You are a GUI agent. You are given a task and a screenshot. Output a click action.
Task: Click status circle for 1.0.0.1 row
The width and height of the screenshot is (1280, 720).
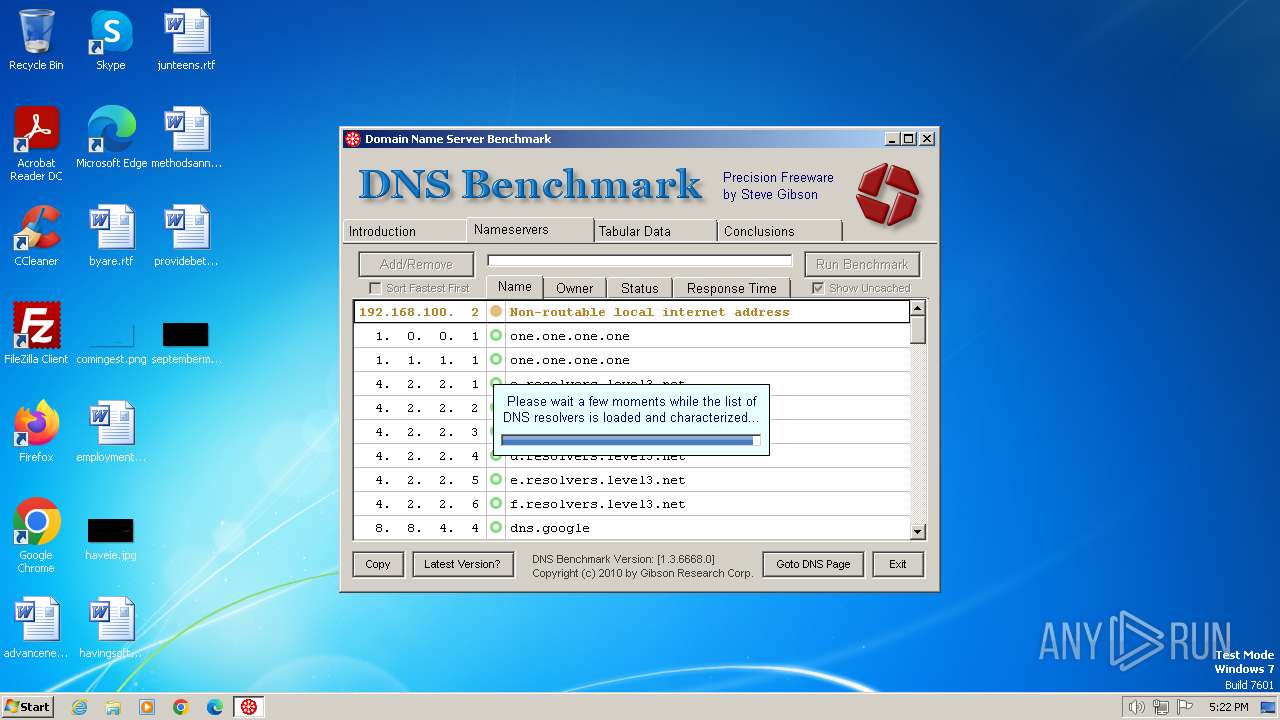point(496,336)
